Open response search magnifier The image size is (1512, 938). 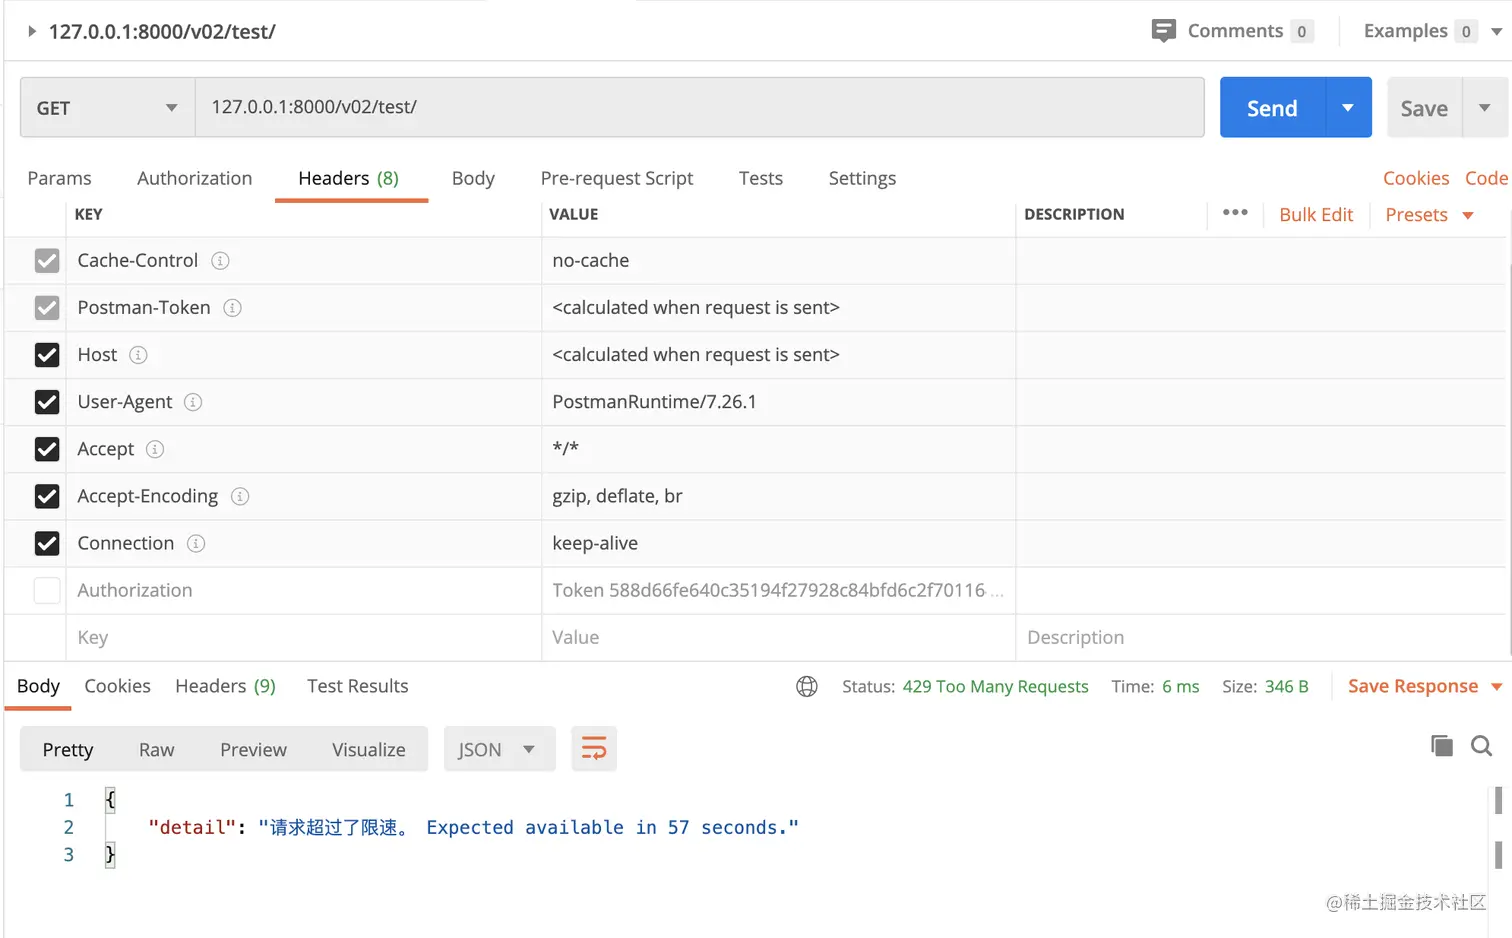pos(1481,745)
